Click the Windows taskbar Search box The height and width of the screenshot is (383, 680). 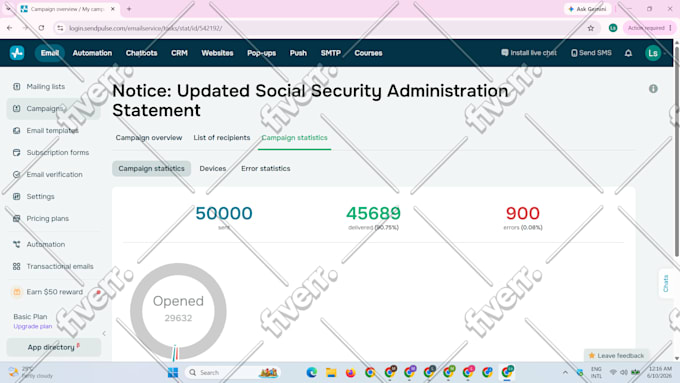tap(232, 373)
